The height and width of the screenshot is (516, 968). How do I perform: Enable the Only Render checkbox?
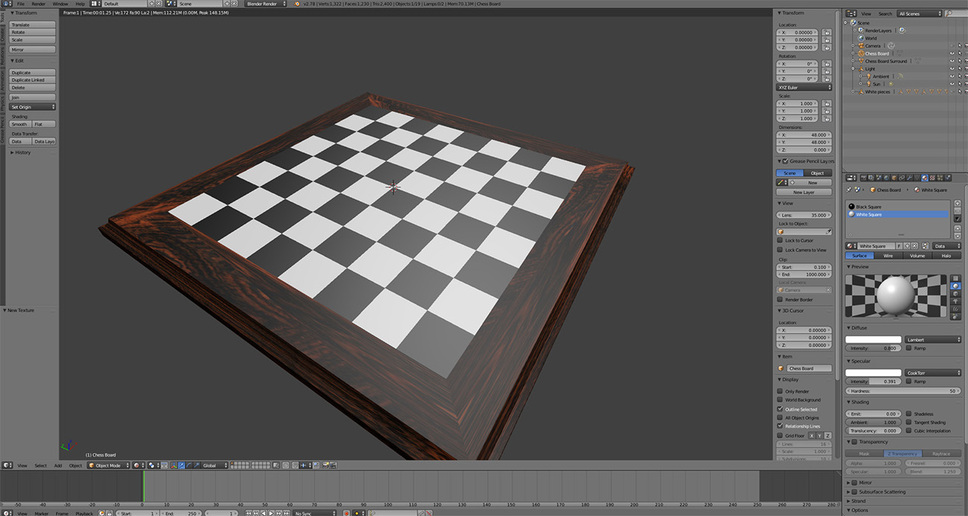(x=781, y=391)
